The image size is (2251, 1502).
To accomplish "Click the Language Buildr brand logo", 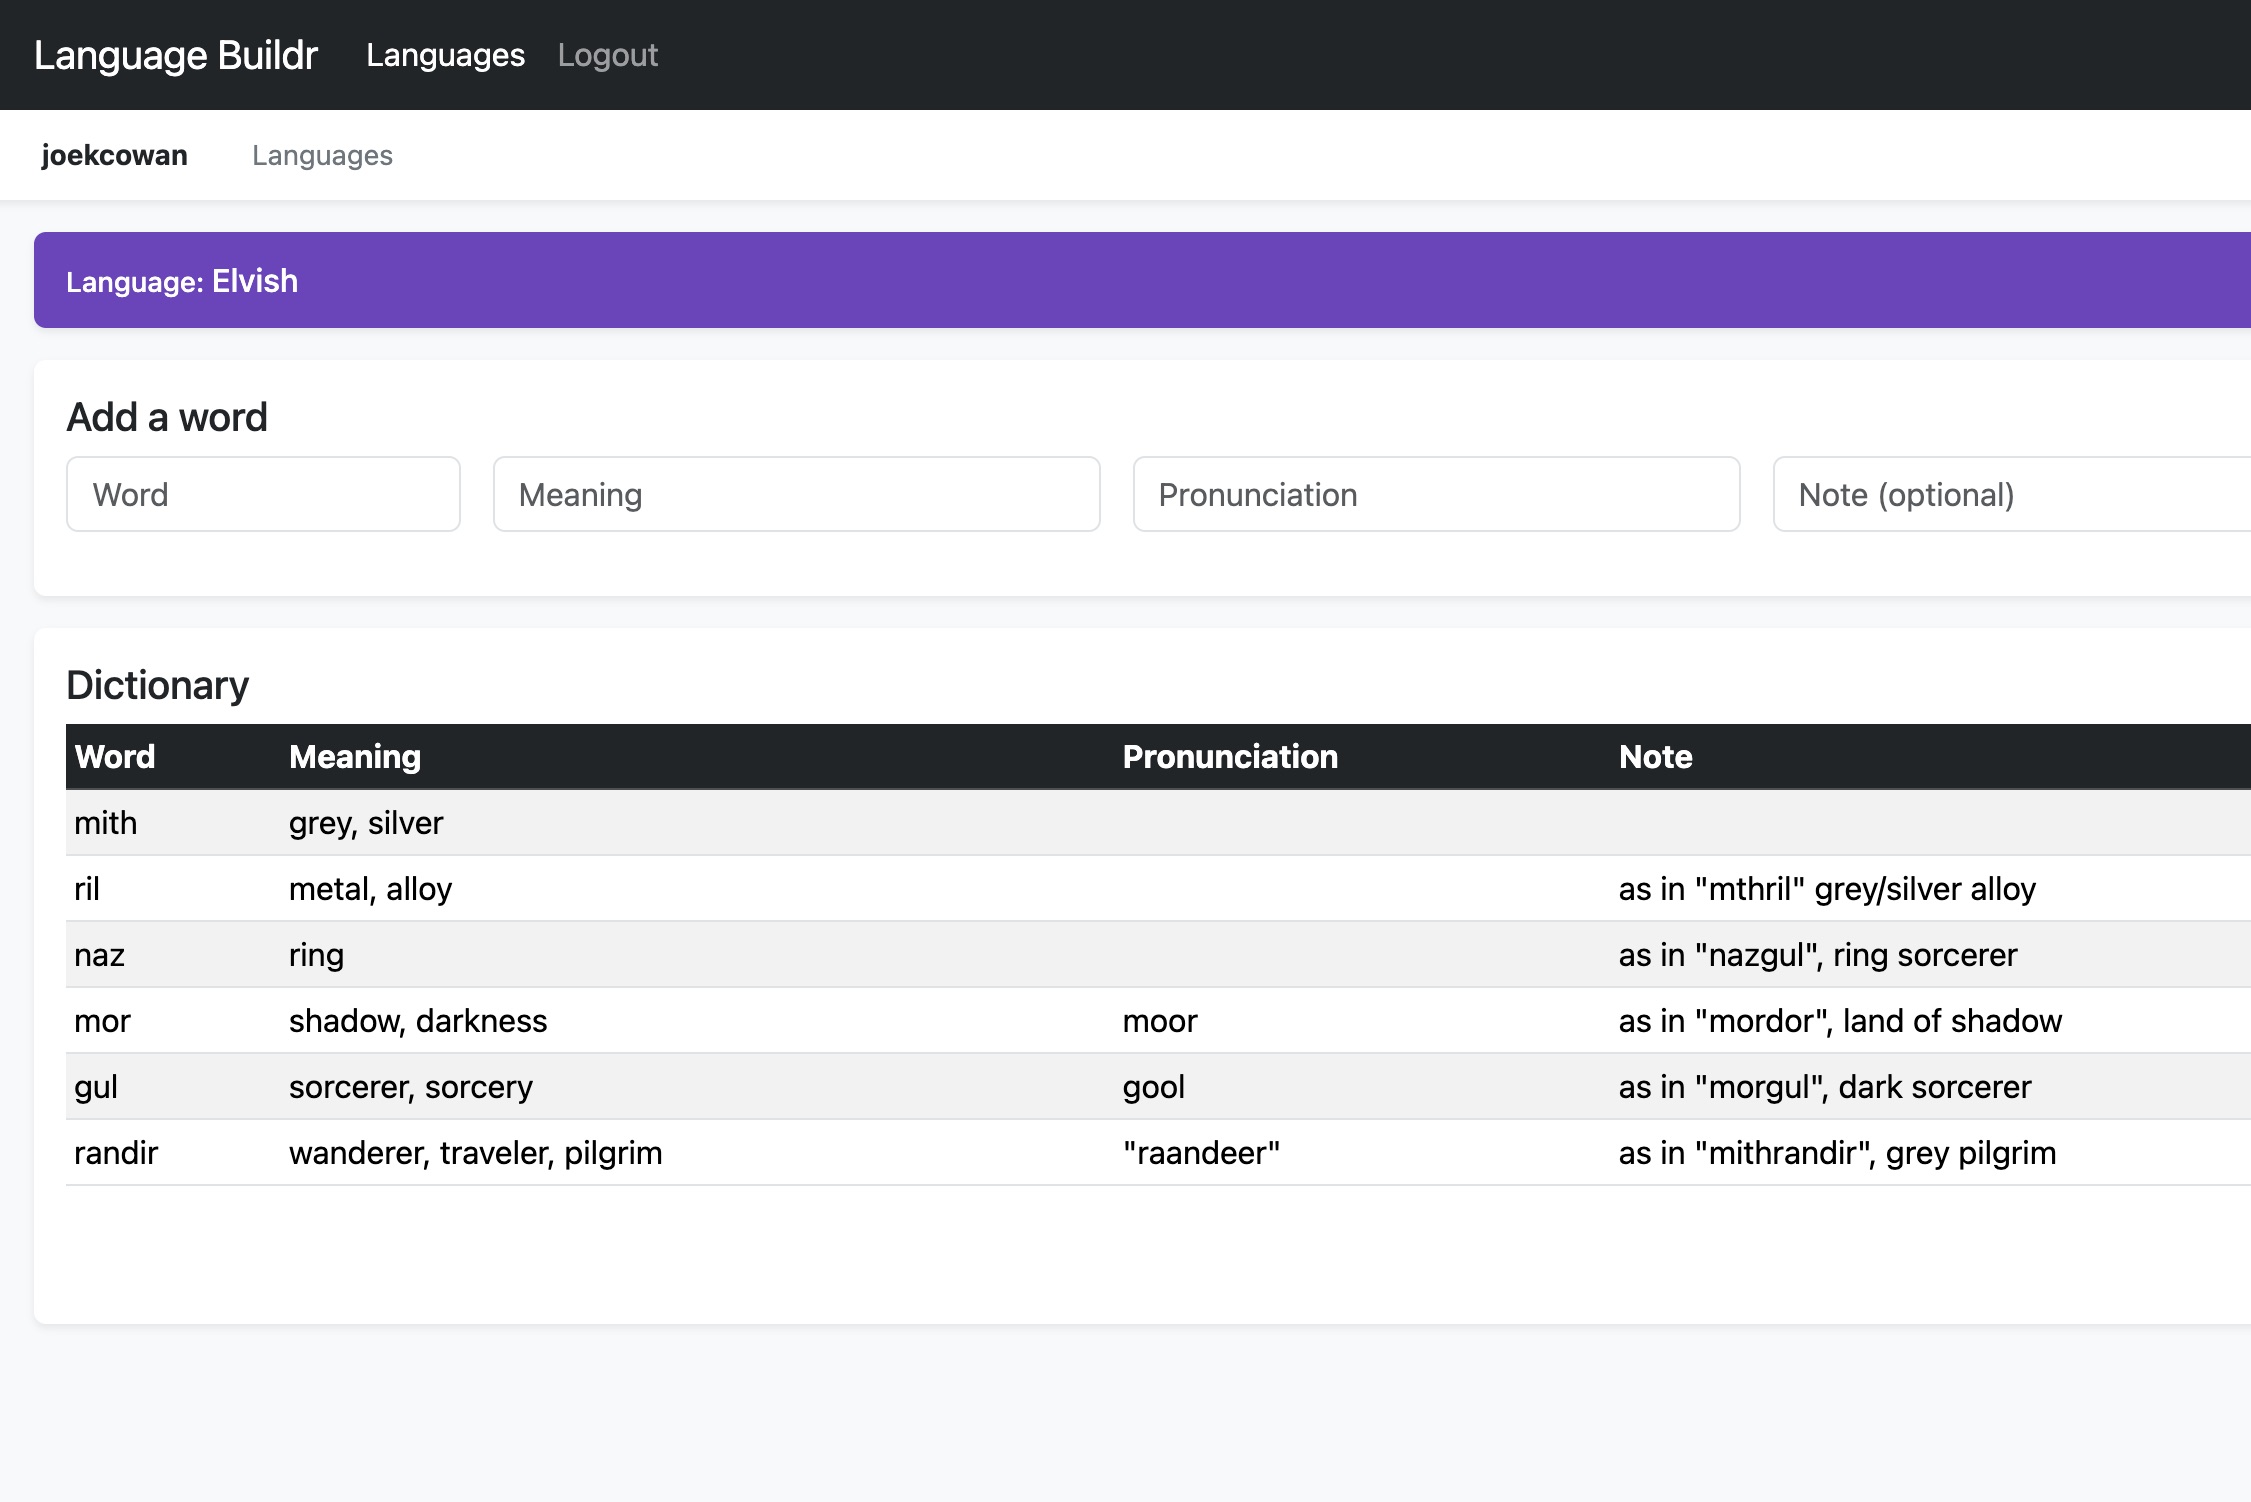I will click(175, 55).
